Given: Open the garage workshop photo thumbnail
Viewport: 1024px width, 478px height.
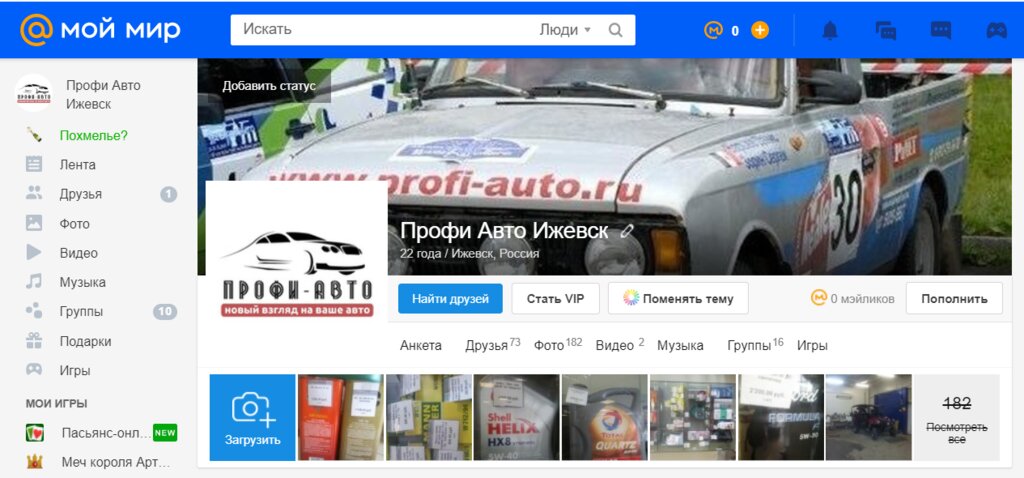Looking at the screenshot, I should (869, 417).
